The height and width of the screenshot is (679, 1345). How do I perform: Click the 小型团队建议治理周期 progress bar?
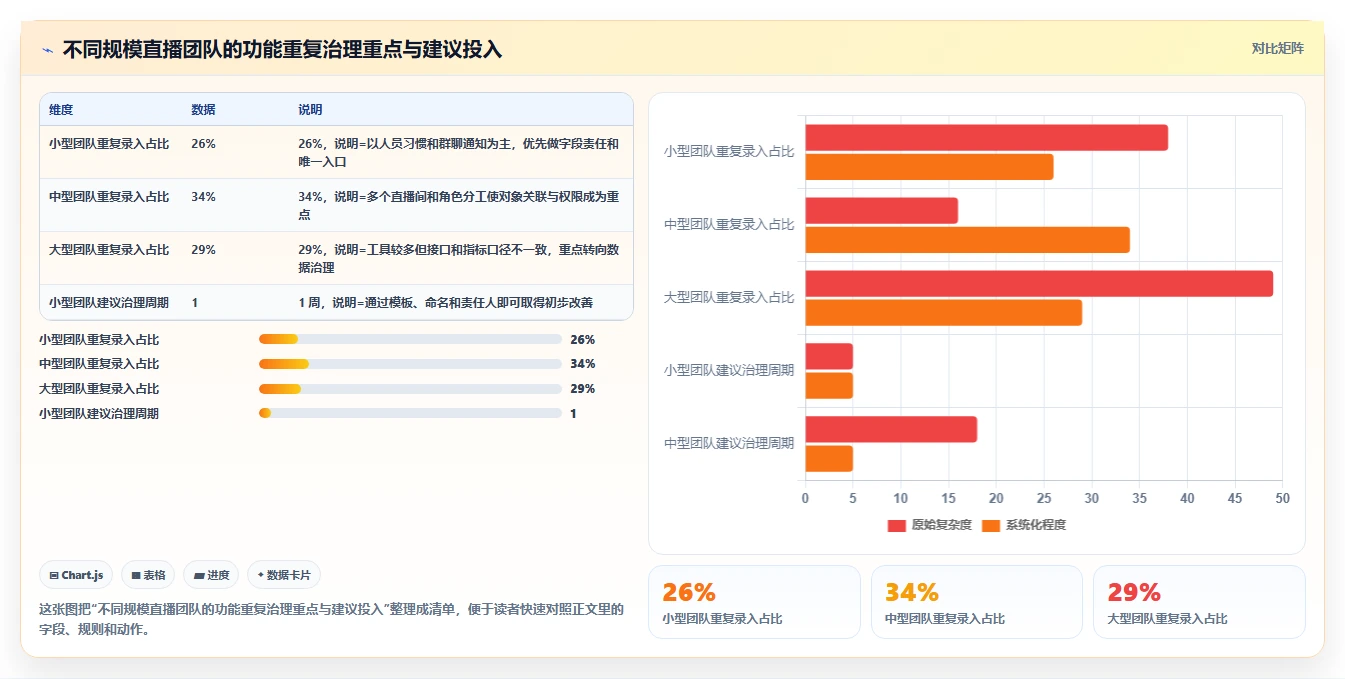(410, 413)
